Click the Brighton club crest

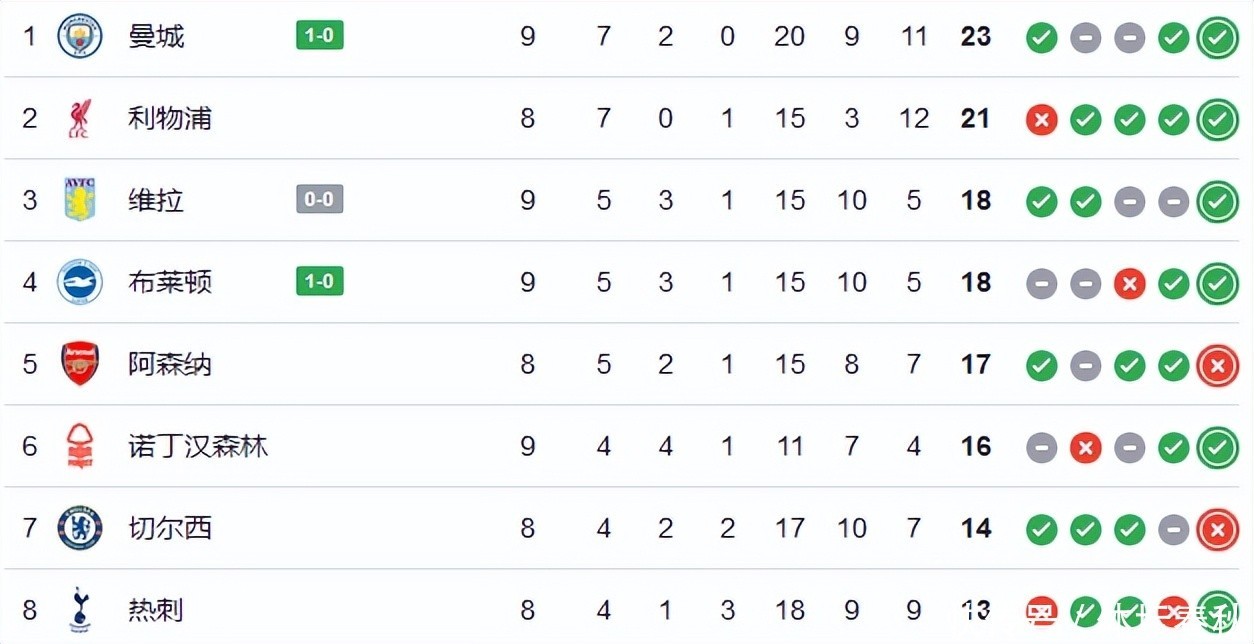pyautogui.click(x=80, y=283)
